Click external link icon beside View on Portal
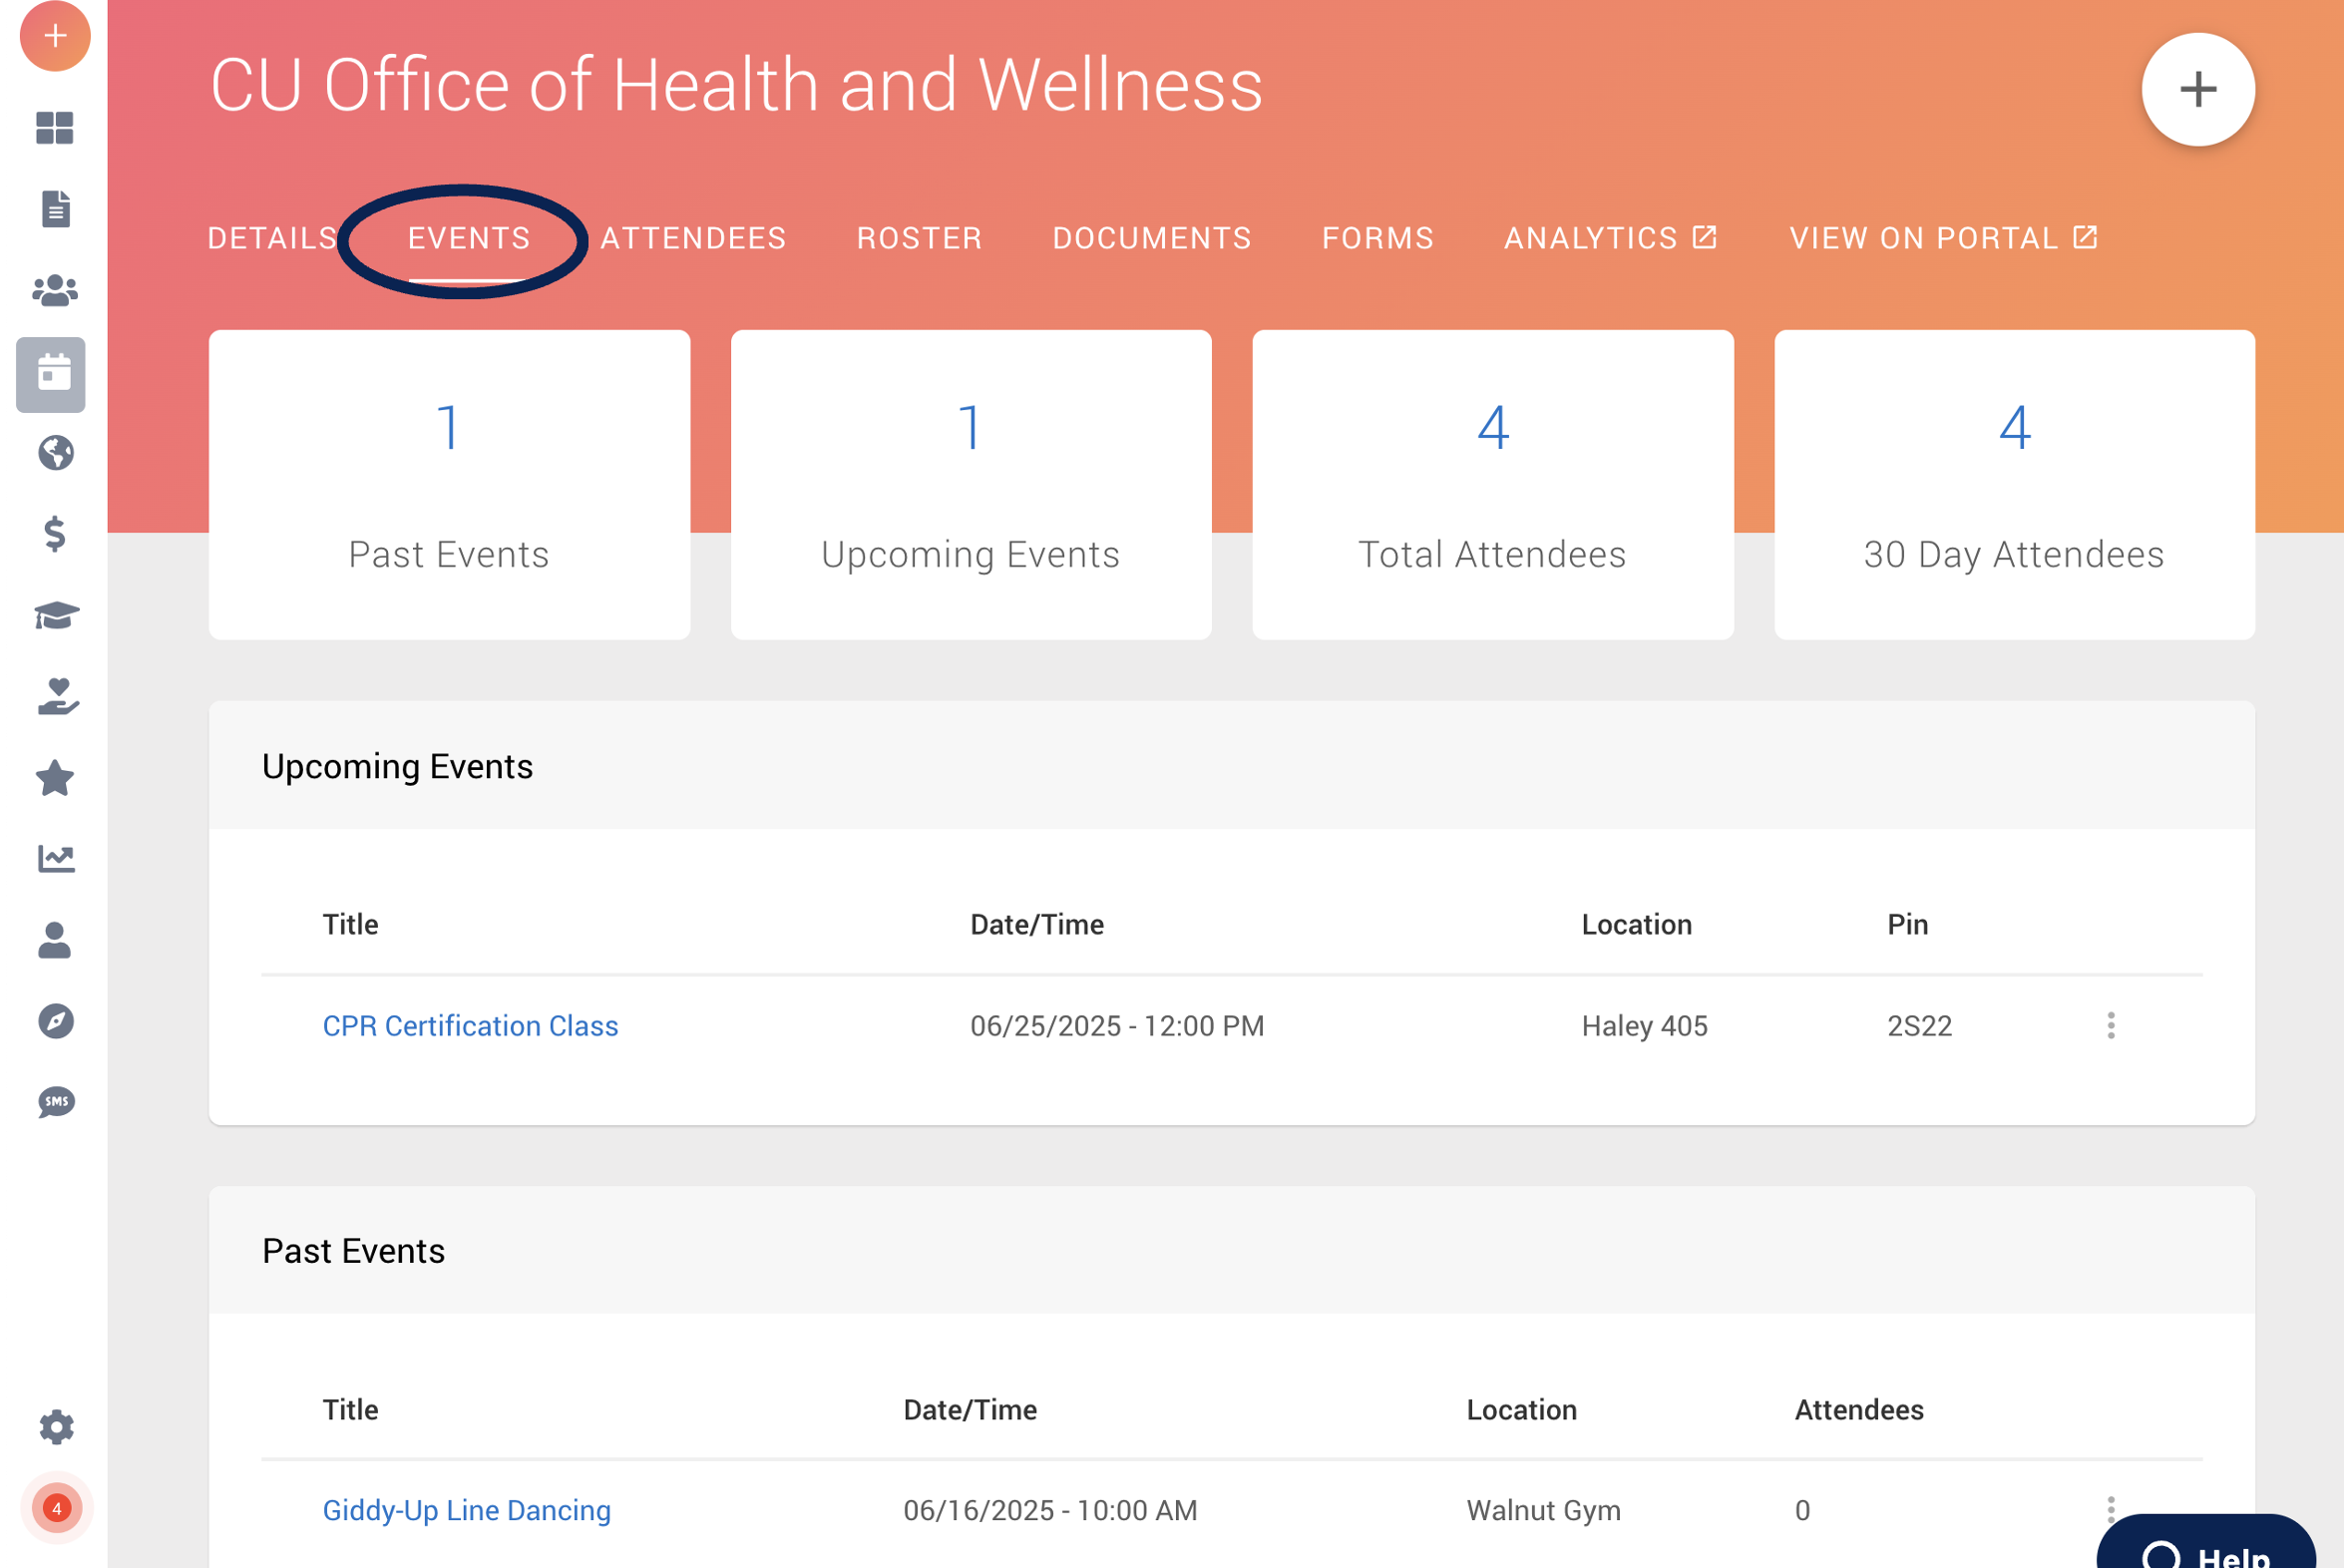 coord(2084,237)
